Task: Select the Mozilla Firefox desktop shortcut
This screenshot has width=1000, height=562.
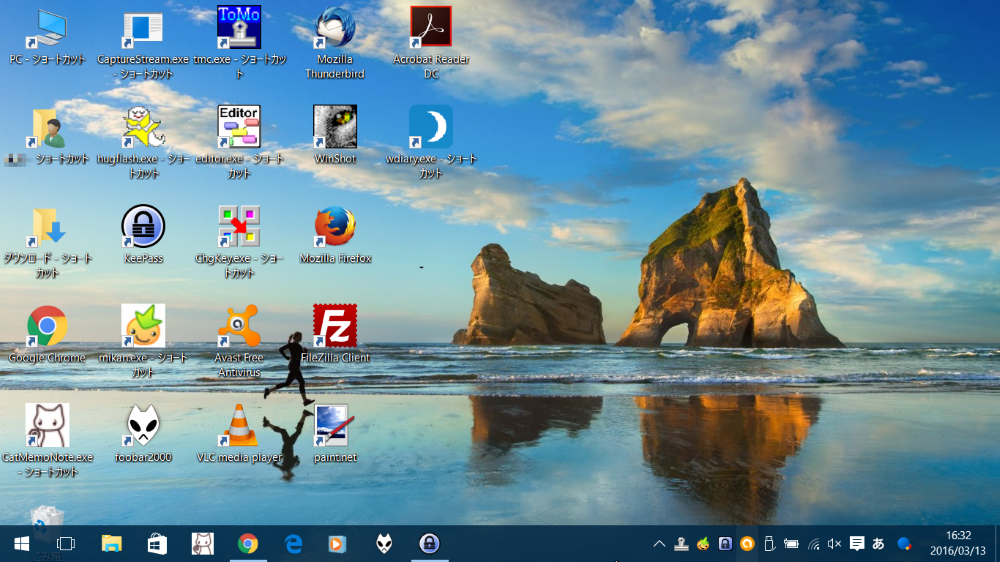Action: (x=335, y=227)
